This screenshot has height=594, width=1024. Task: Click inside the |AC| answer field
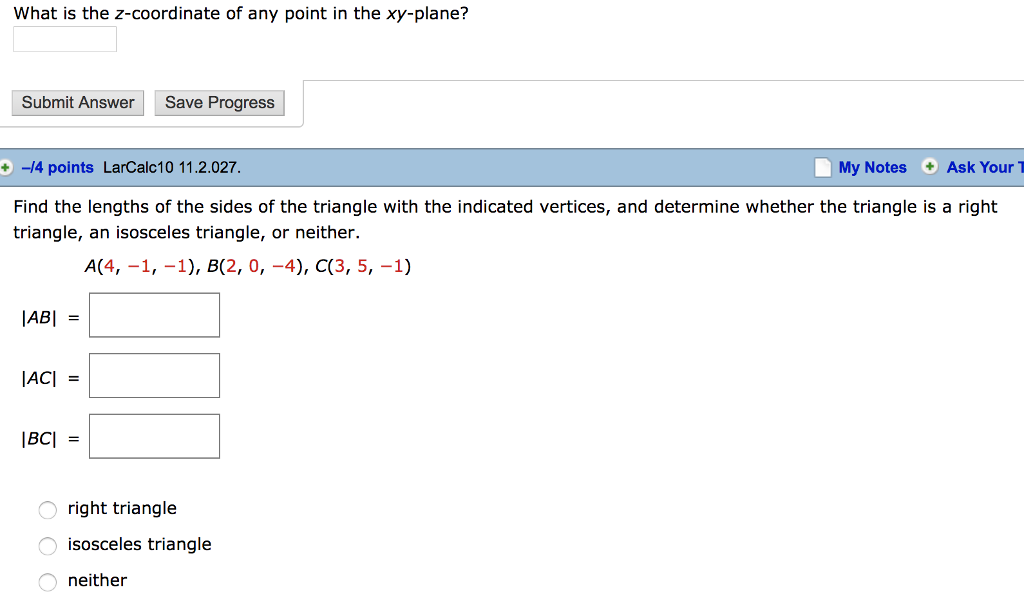[154, 375]
